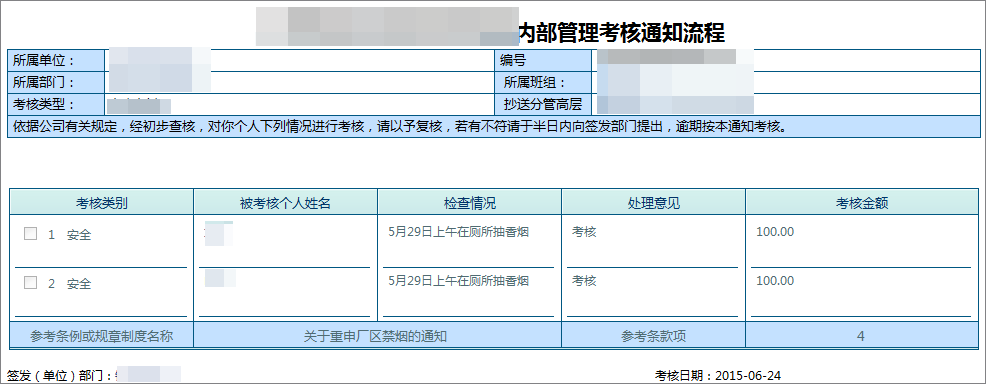The width and height of the screenshot is (986, 384).
Task: Select the 检查情况 column header
Action: (x=470, y=203)
